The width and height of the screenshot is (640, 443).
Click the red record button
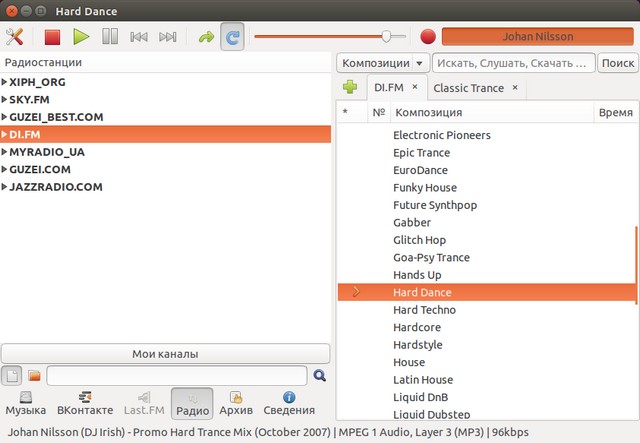pos(428,36)
